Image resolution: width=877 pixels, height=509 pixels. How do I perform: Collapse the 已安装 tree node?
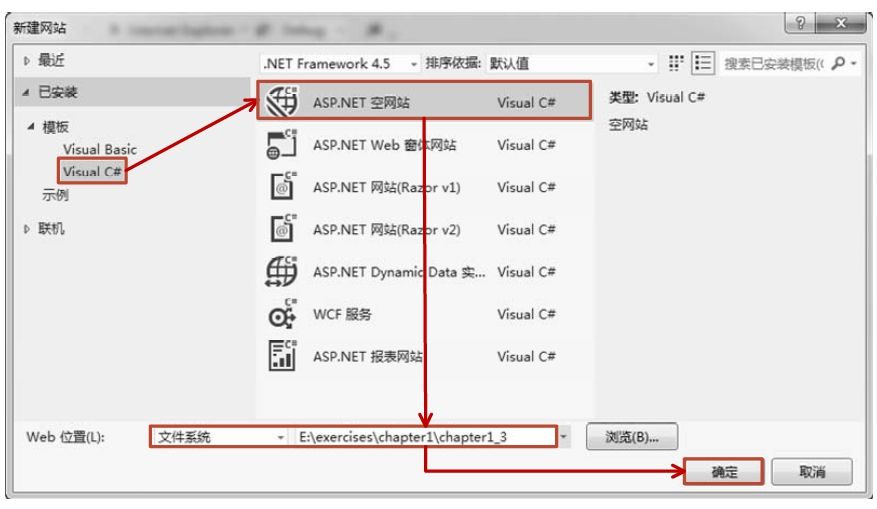pos(26,92)
